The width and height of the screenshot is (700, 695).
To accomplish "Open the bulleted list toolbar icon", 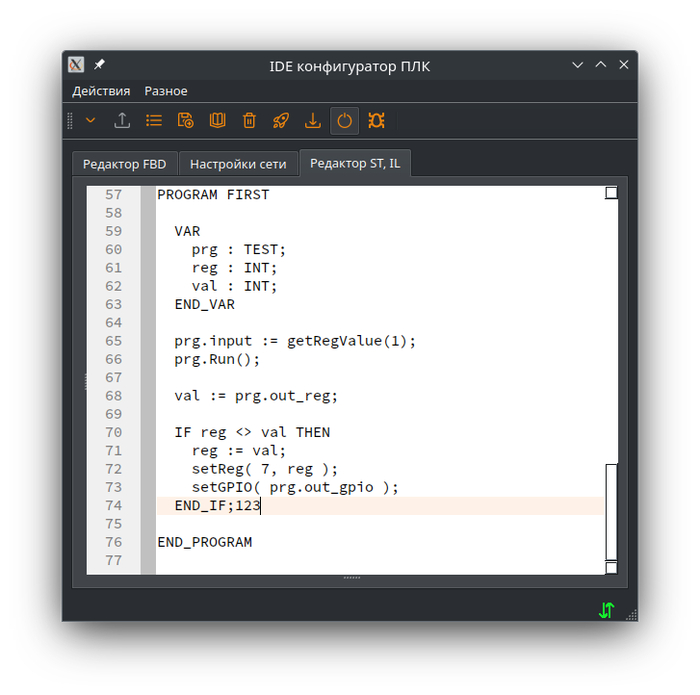I will pyautogui.click(x=154, y=121).
